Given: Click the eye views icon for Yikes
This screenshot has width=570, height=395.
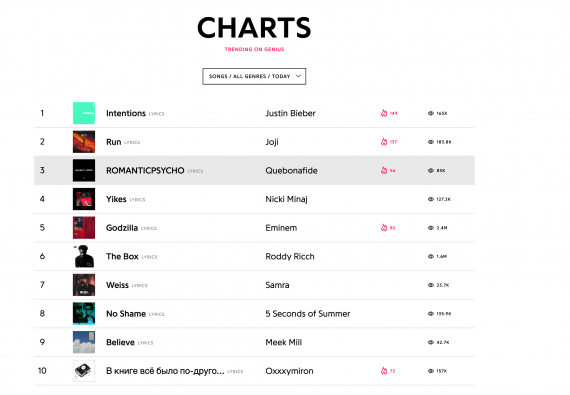Looking at the screenshot, I should coord(431,199).
